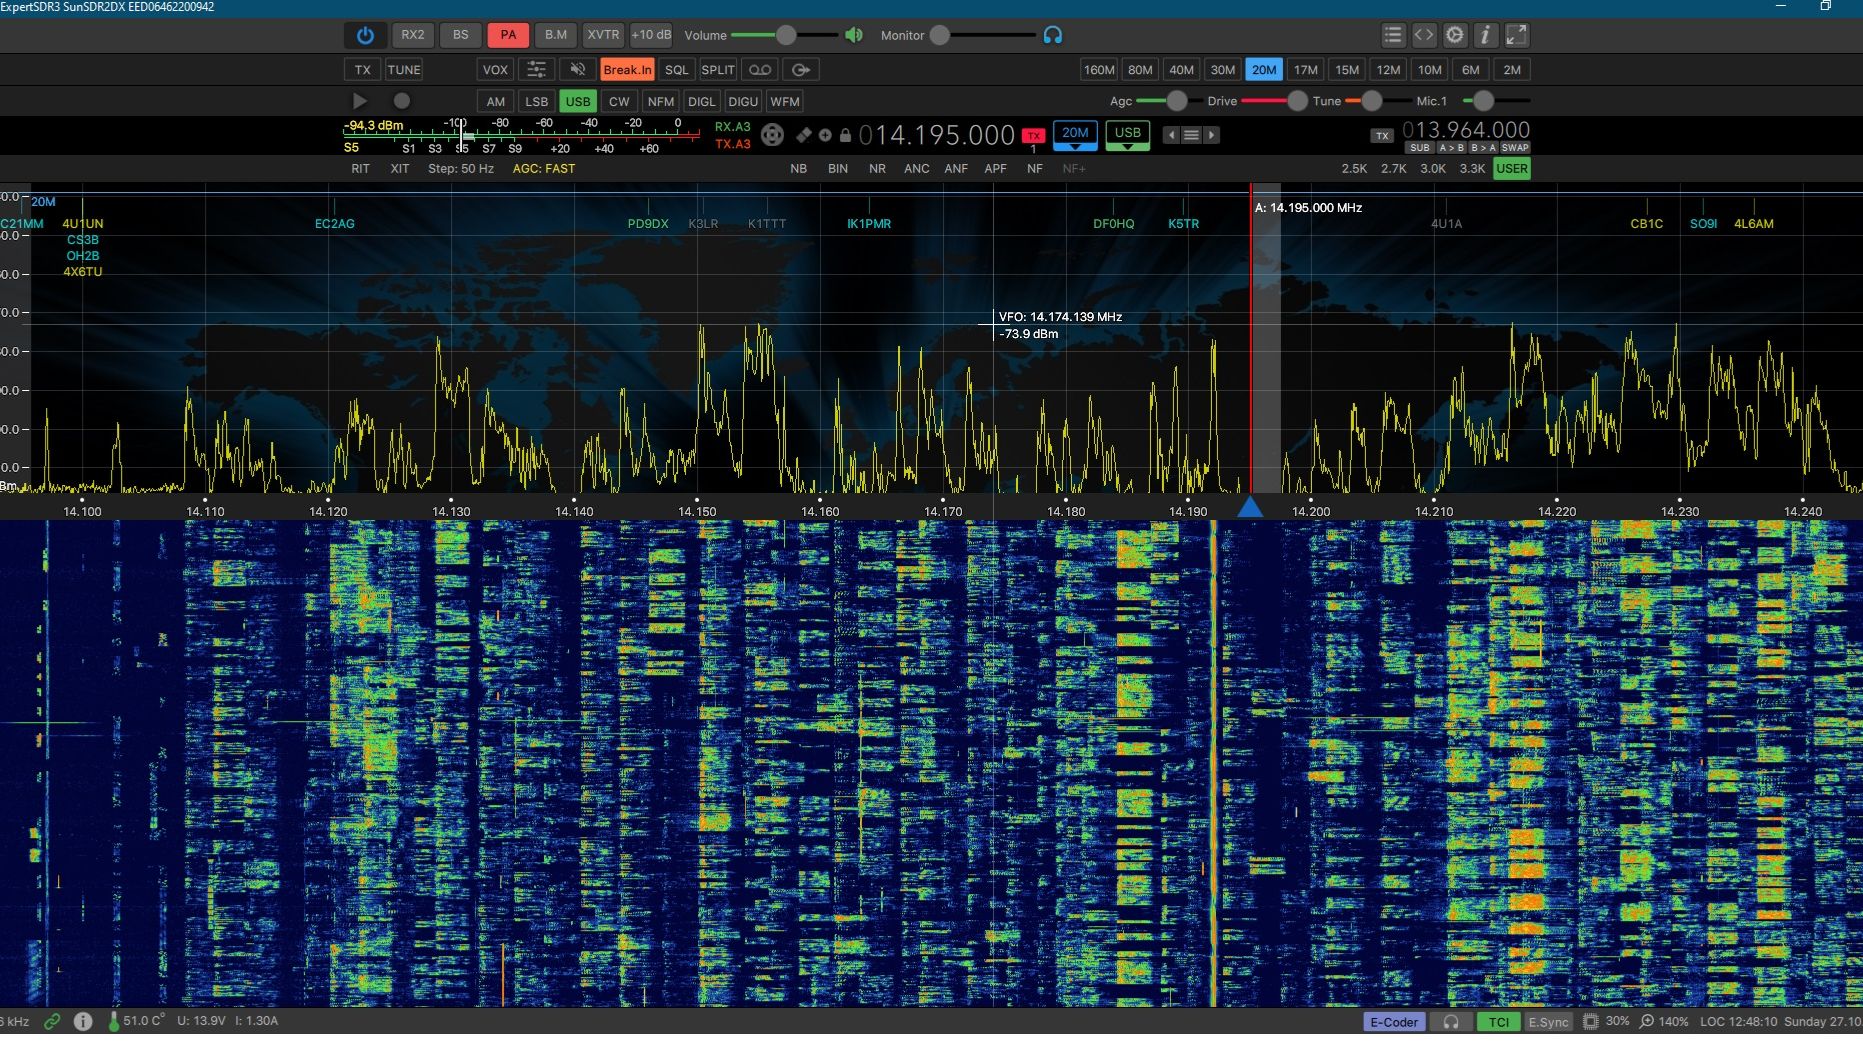Viewport: 1863px width, 1048px height.
Task: Open settings with the gear icon
Action: point(1455,35)
